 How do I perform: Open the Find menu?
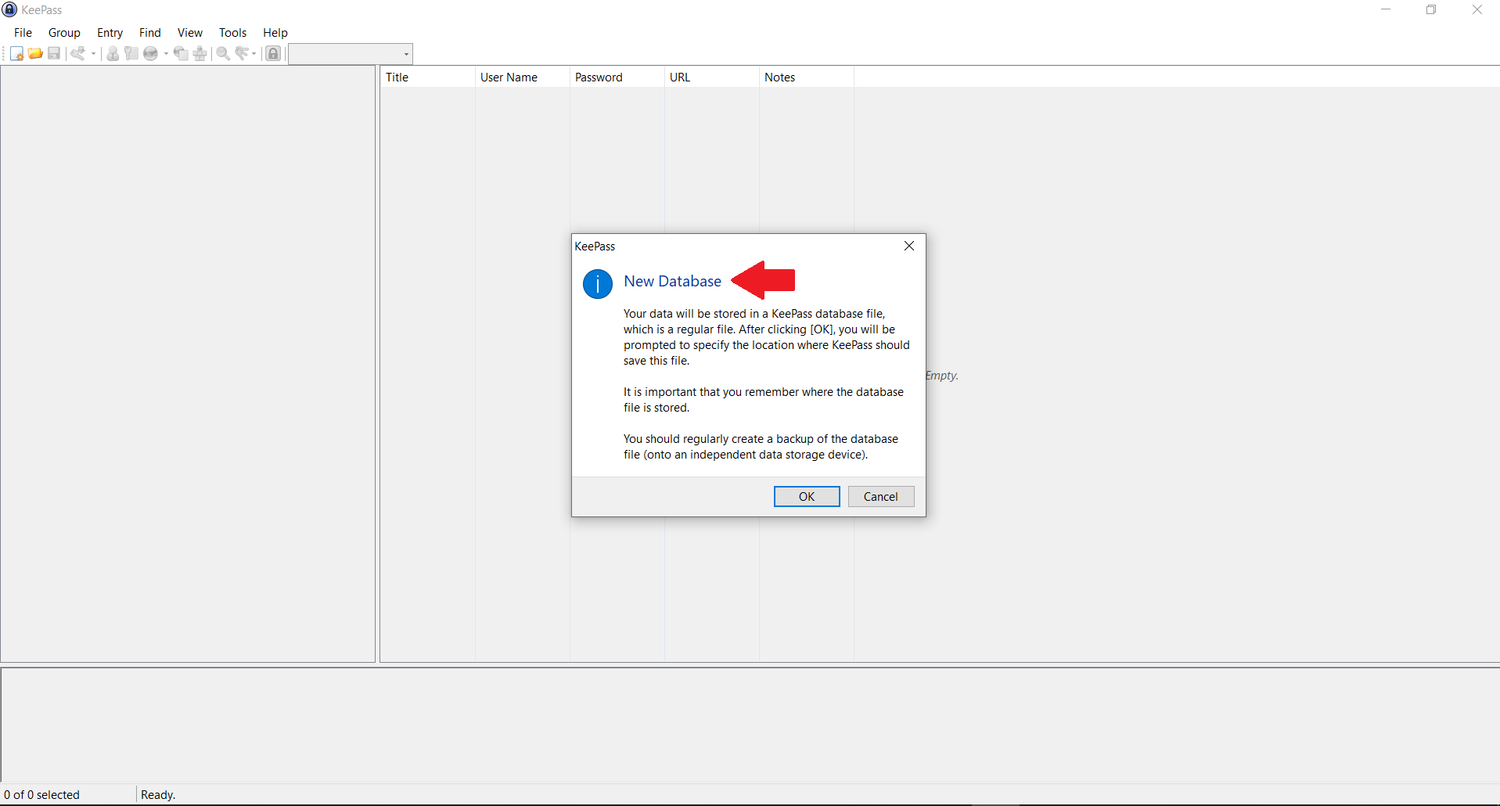(x=150, y=33)
